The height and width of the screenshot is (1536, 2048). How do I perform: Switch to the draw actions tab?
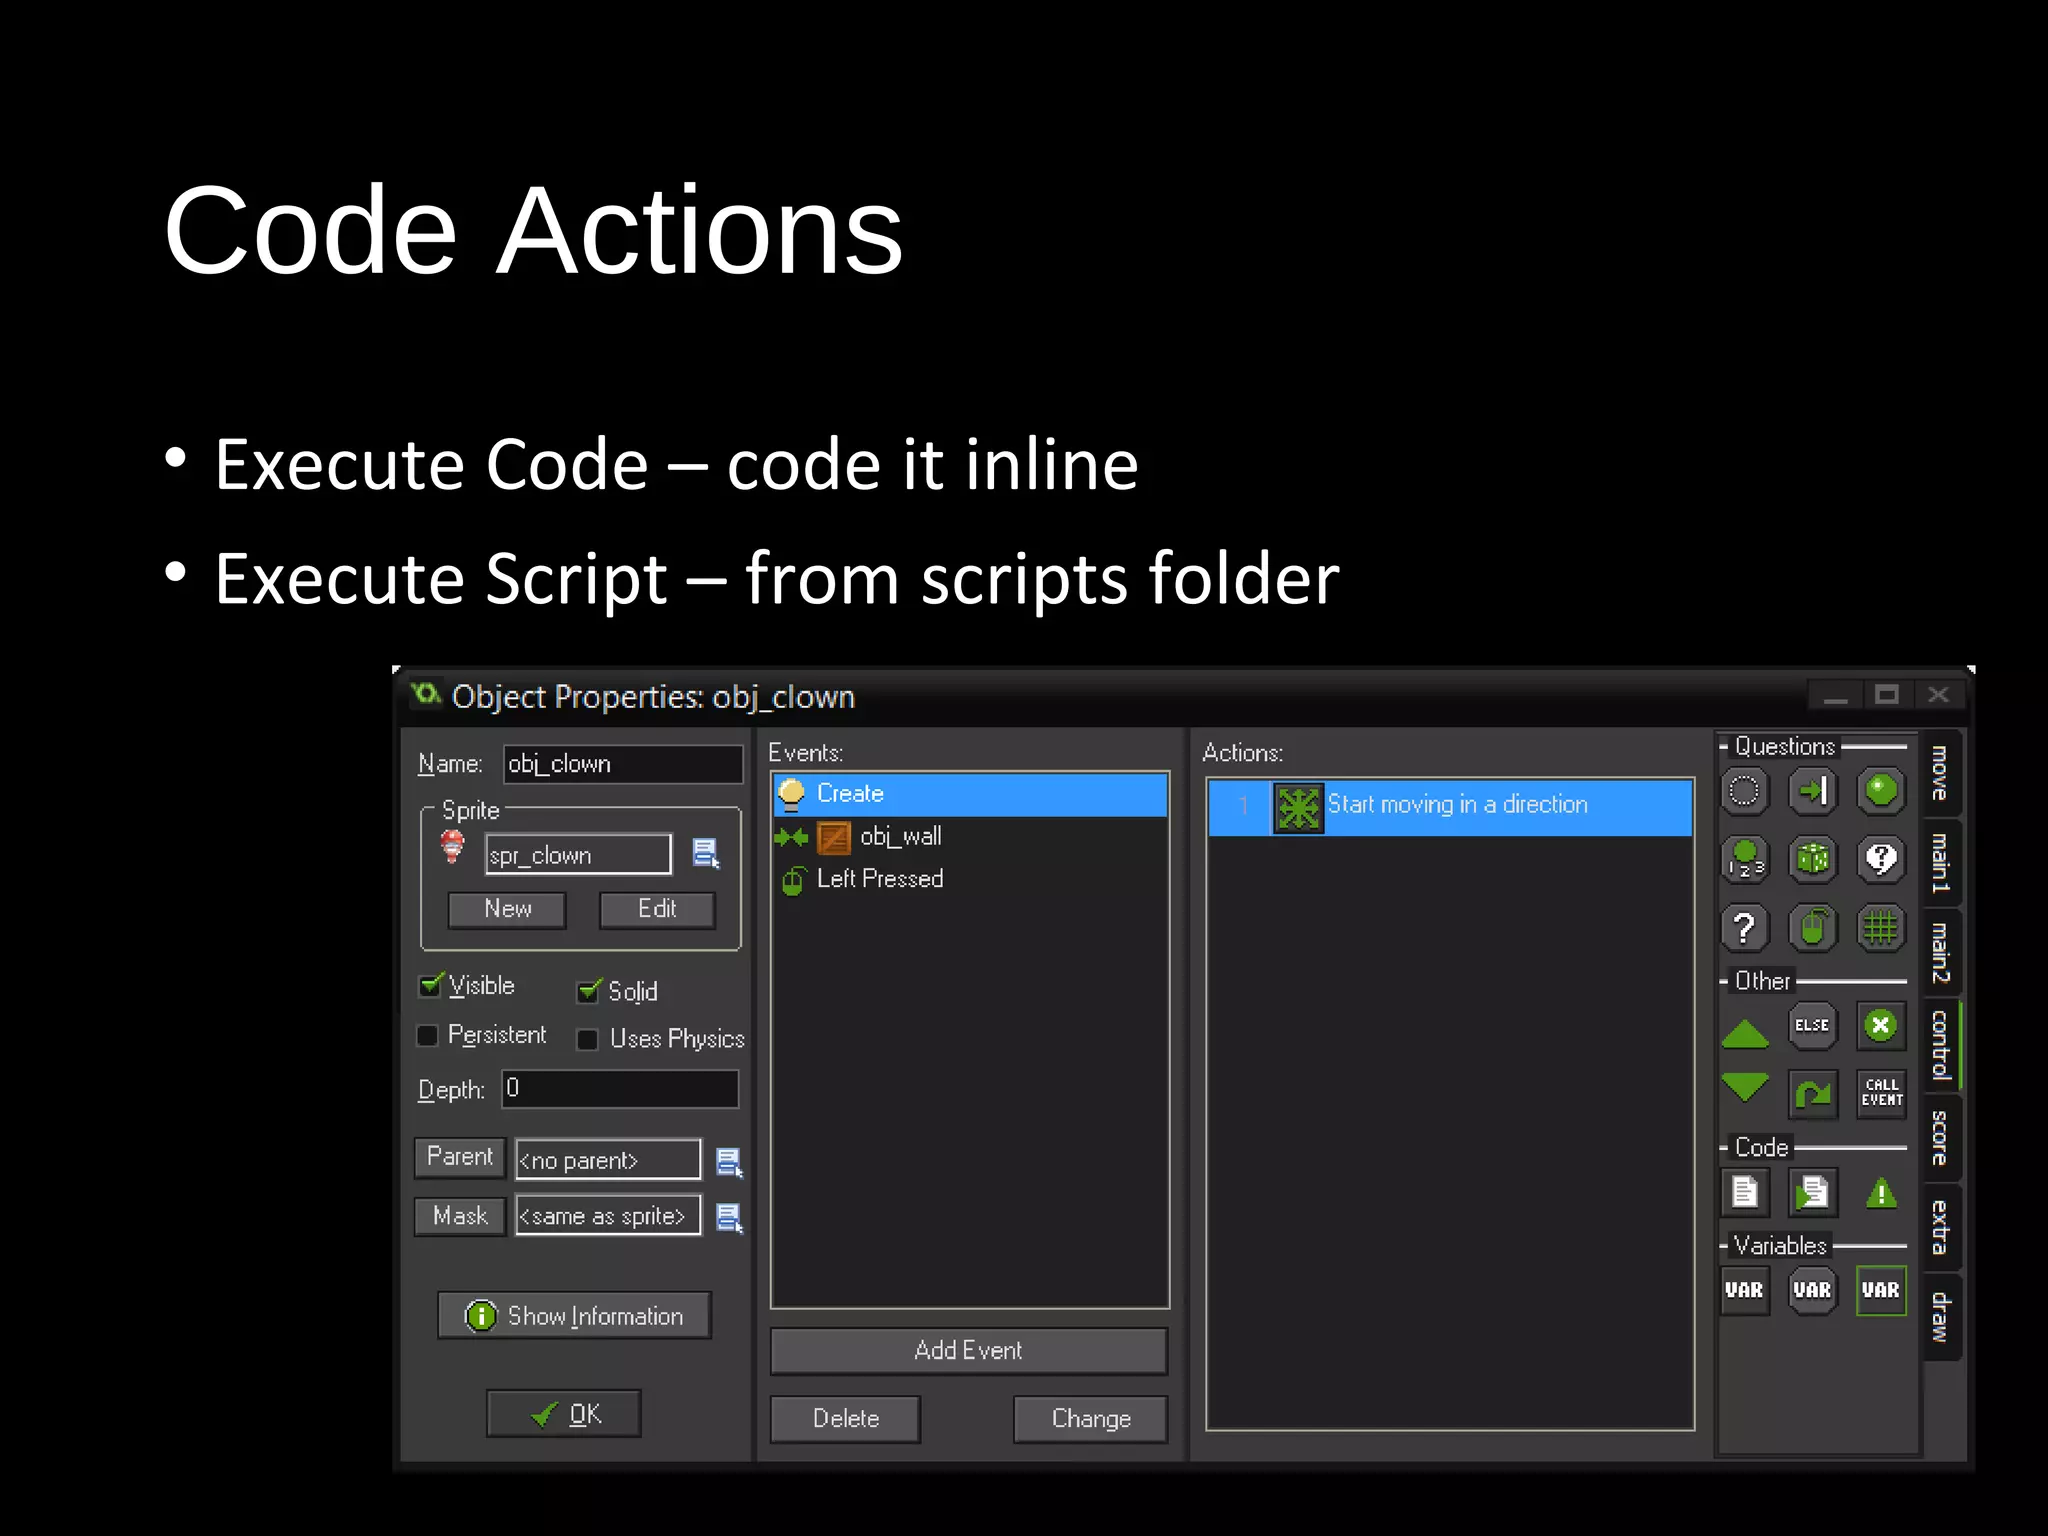[x=1941, y=1316]
